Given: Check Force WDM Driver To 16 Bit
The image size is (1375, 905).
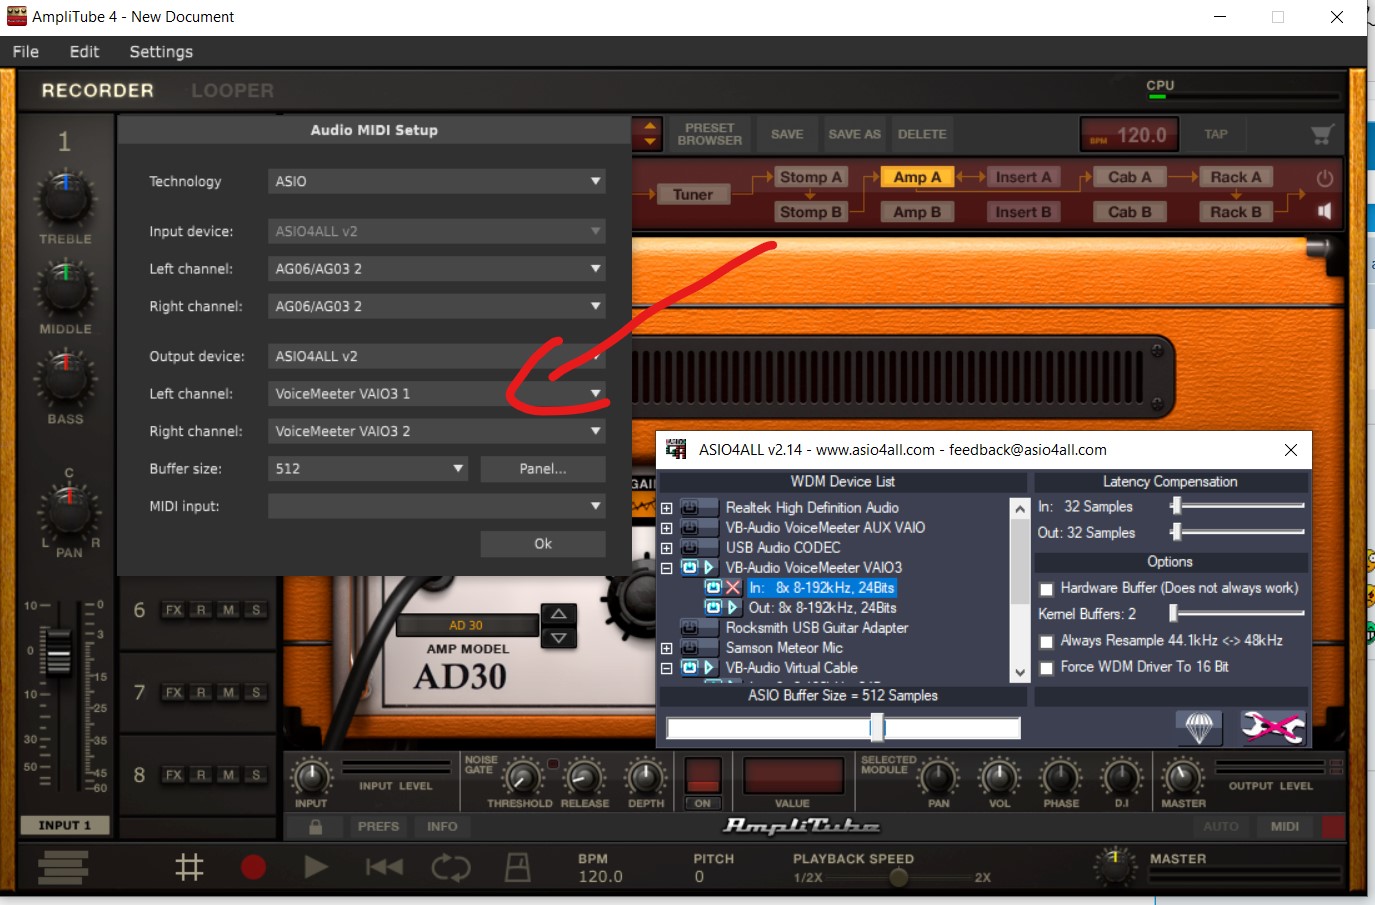Looking at the screenshot, I should point(1047,668).
